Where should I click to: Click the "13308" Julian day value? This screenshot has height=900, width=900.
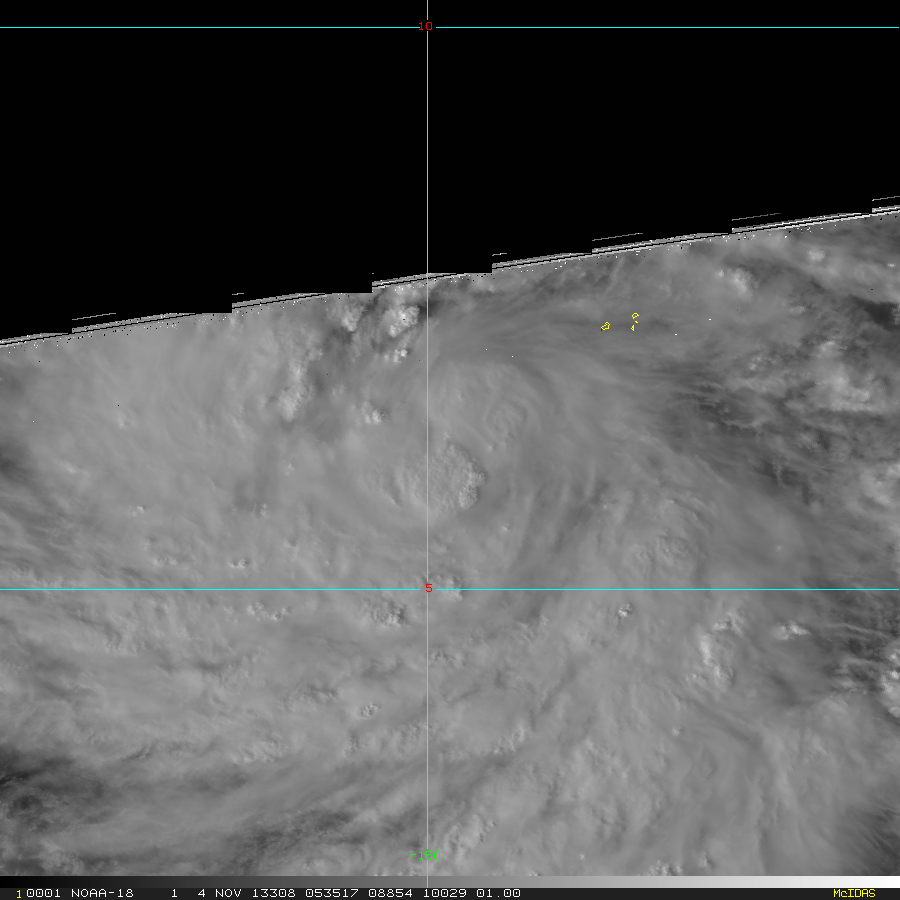(273, 893)
